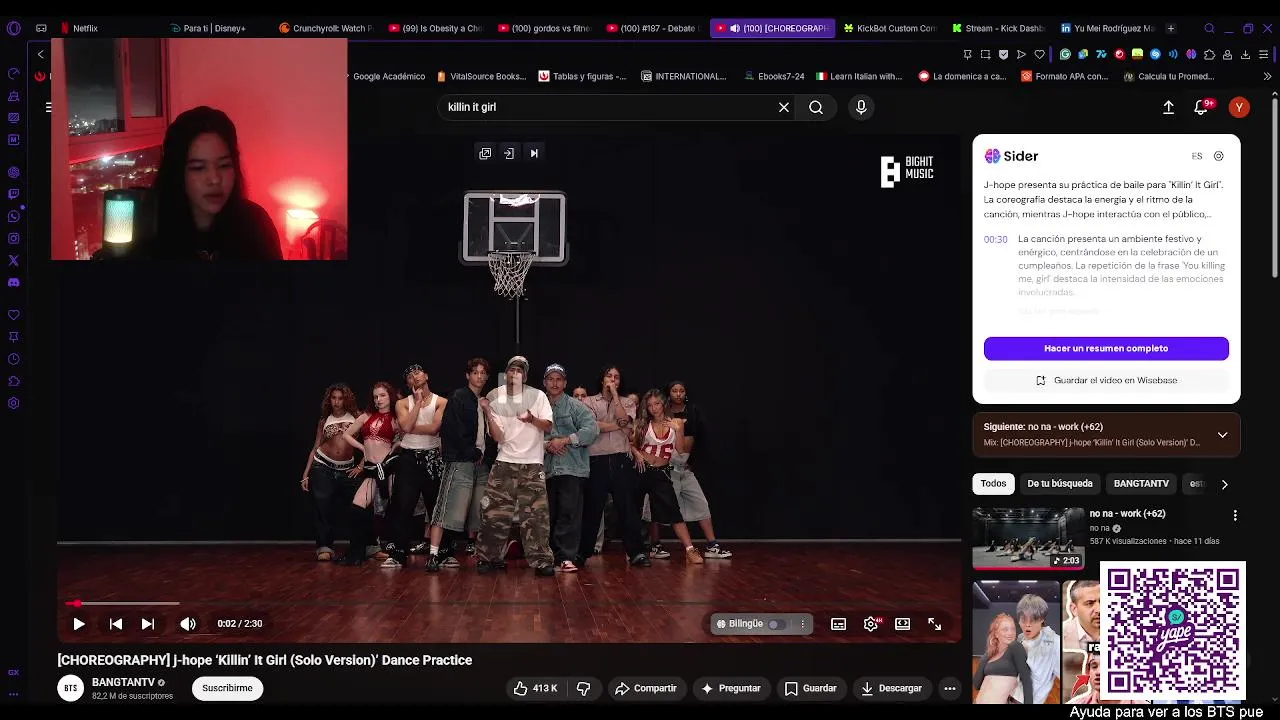Open more actions menu below video
The width and height of the screenshot is (1280, 720).
point(950,688)
